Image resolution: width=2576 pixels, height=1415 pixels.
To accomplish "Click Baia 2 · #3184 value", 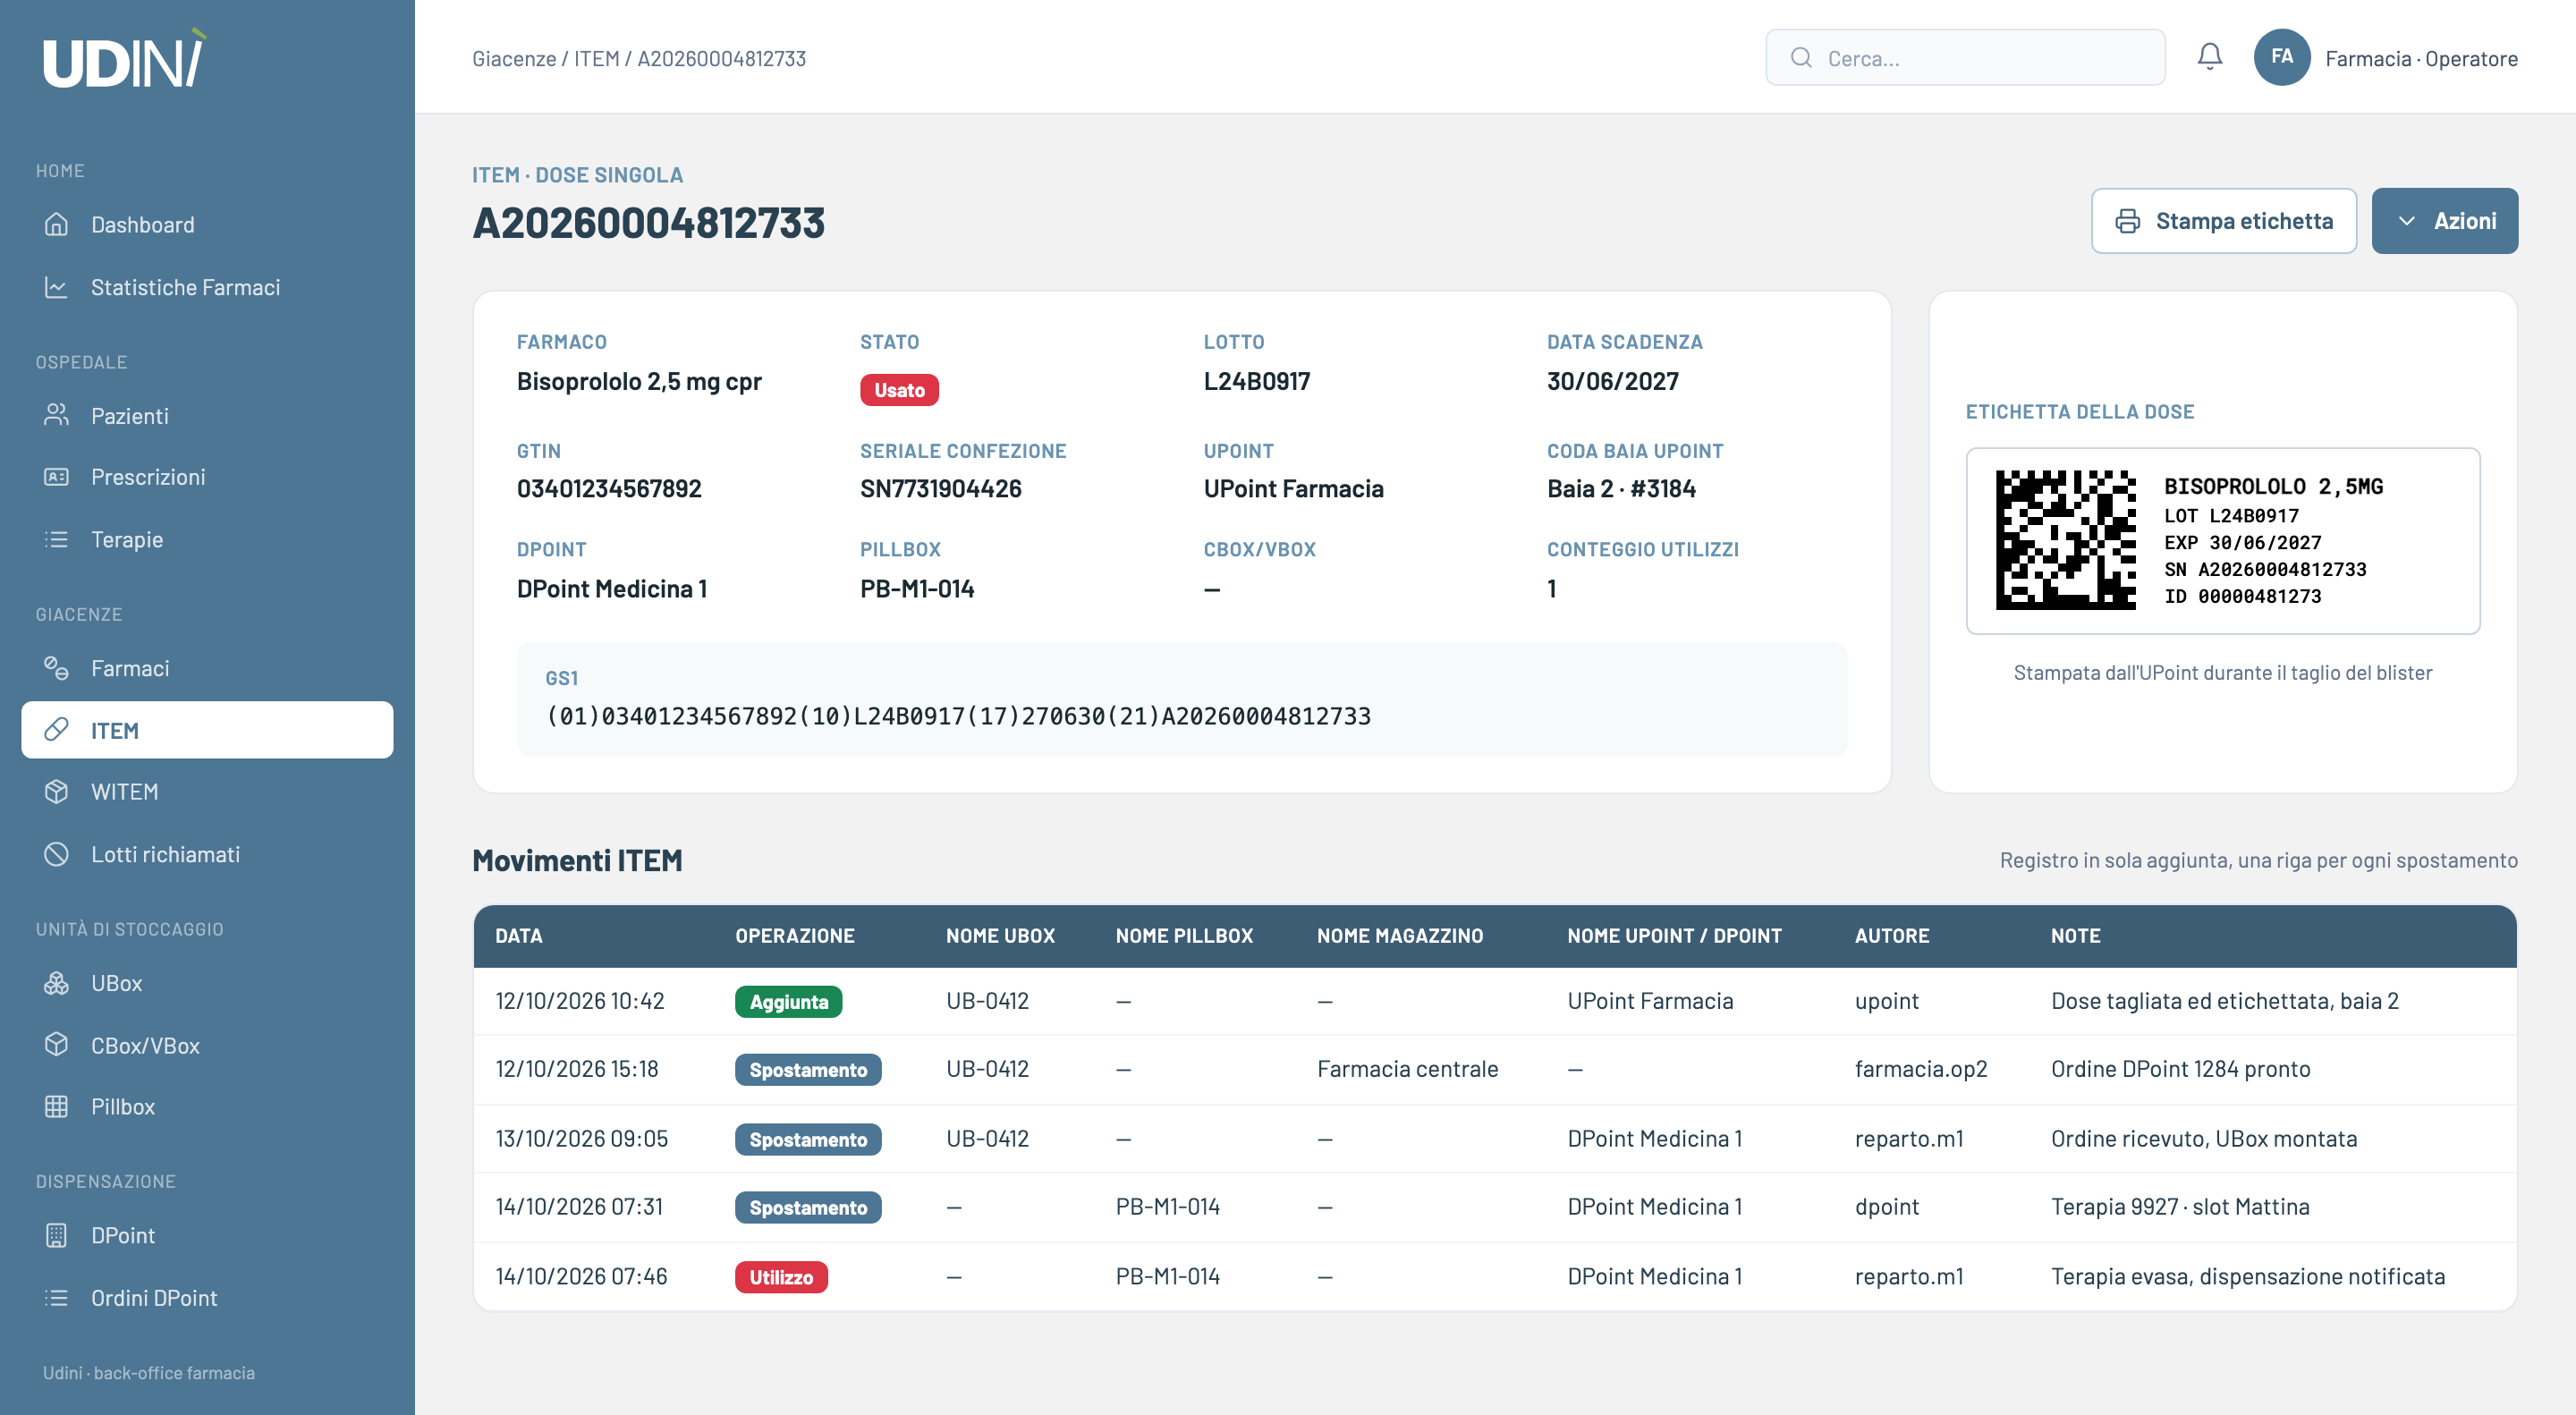I will pos(1621,489).
